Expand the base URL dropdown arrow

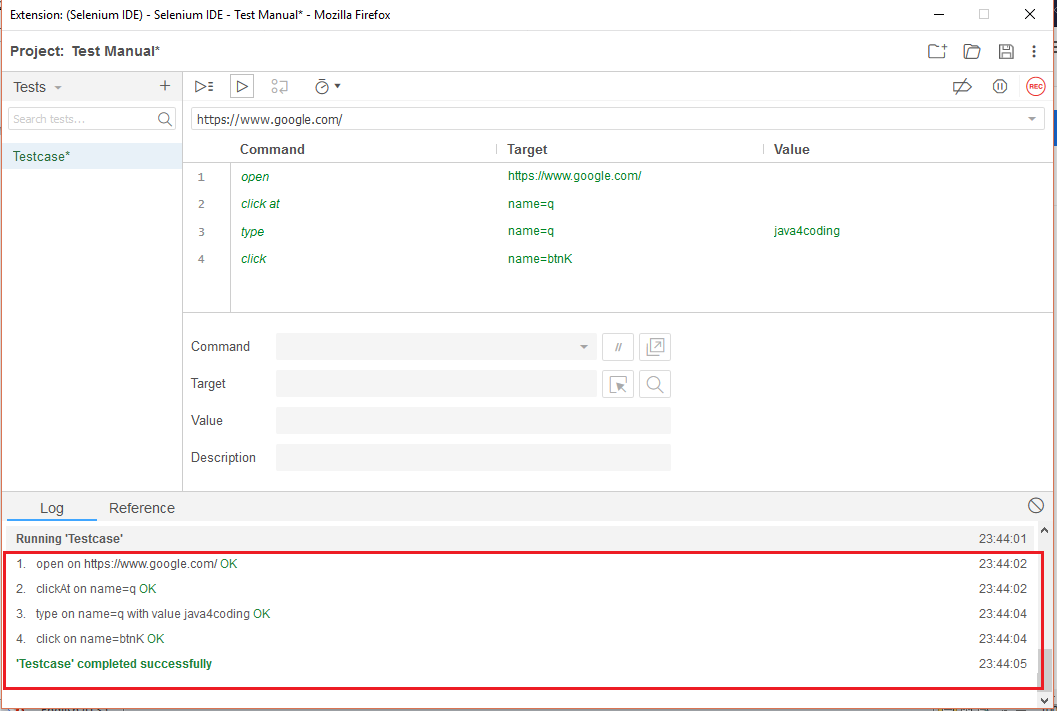1031,119
